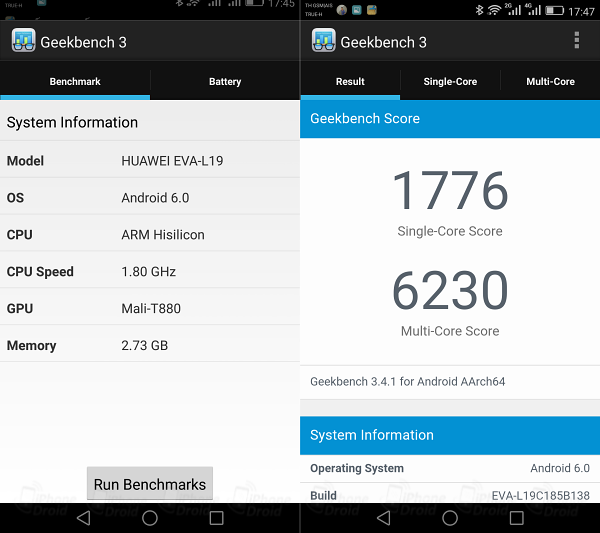The width and height of the screenshot is (600, 533).
Task: Tap the battery indicator on right screen
Action: (x=554, y=10)
